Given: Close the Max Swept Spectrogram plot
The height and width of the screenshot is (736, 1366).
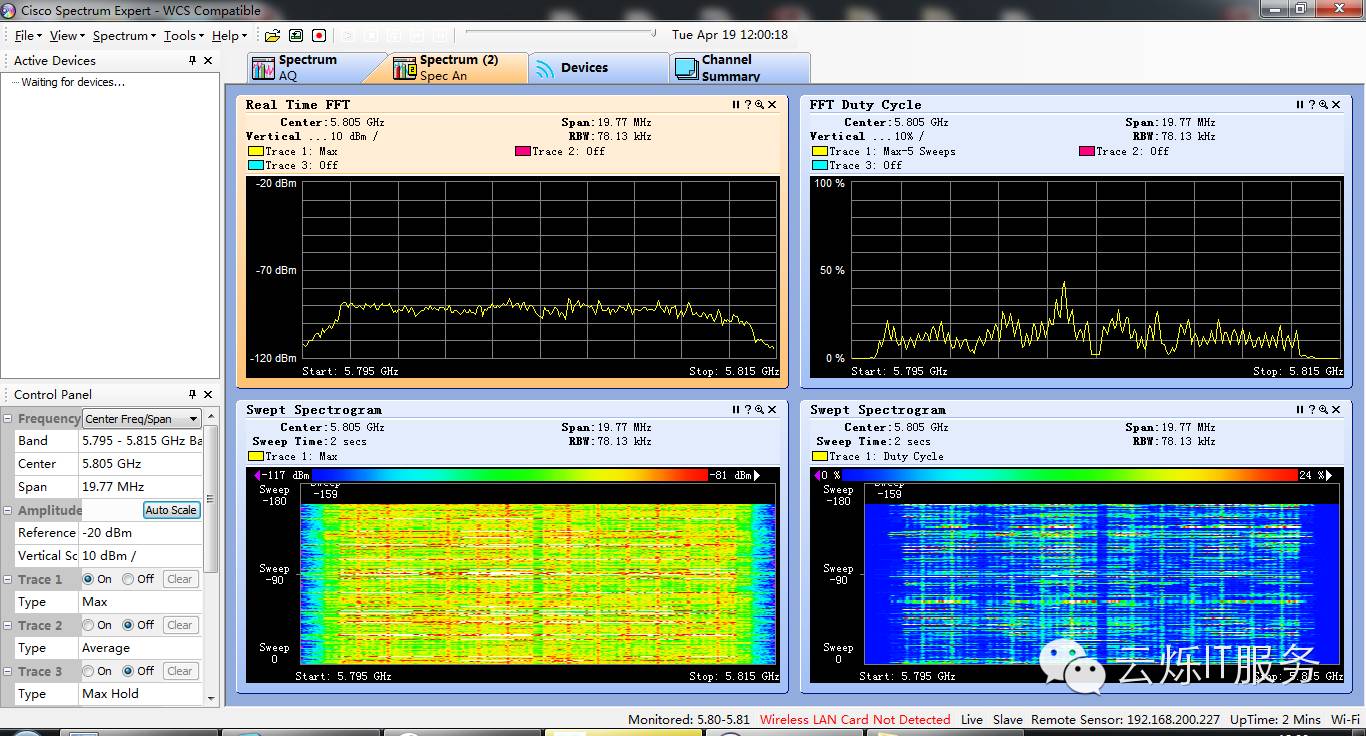Looking at the screenshot, I should pos(772,410).
